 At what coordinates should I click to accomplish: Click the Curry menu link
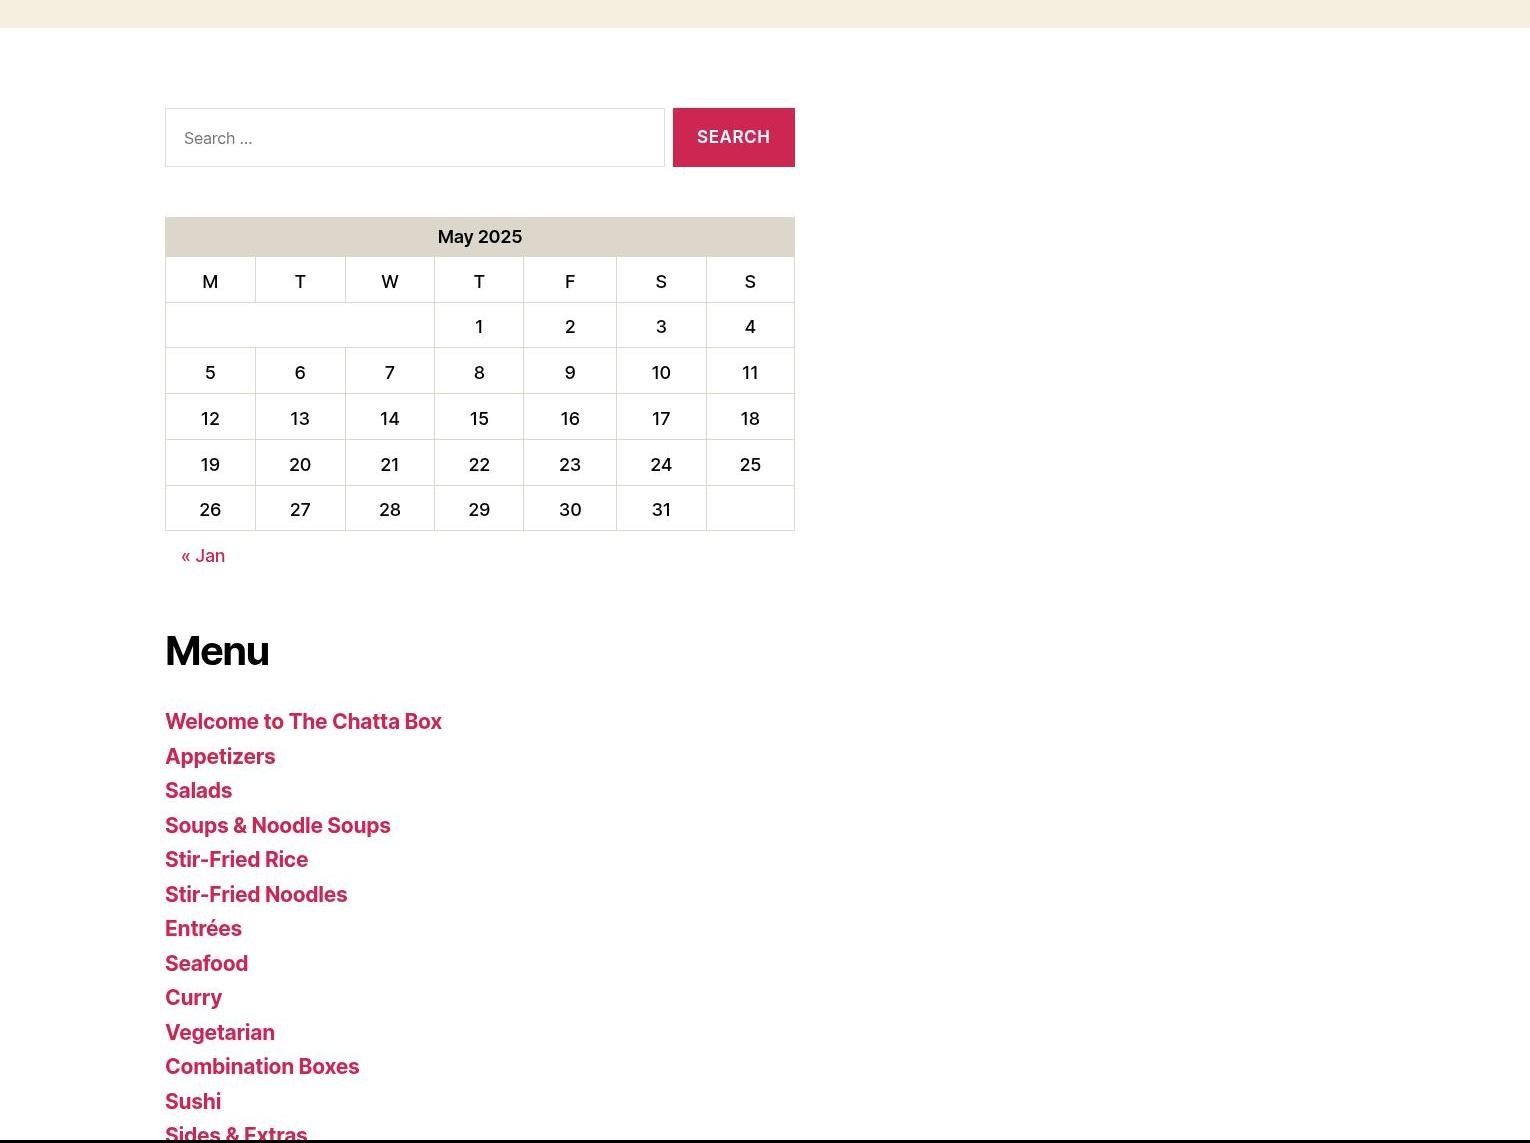click(193, 998)
